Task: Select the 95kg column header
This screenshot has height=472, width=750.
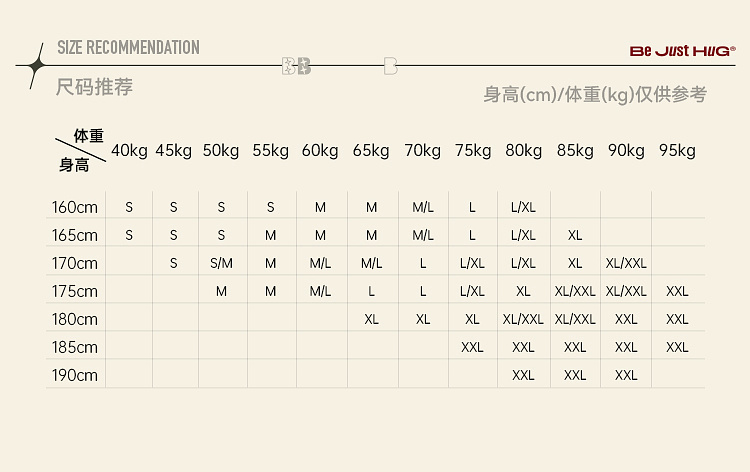Action: click(677, 151)
